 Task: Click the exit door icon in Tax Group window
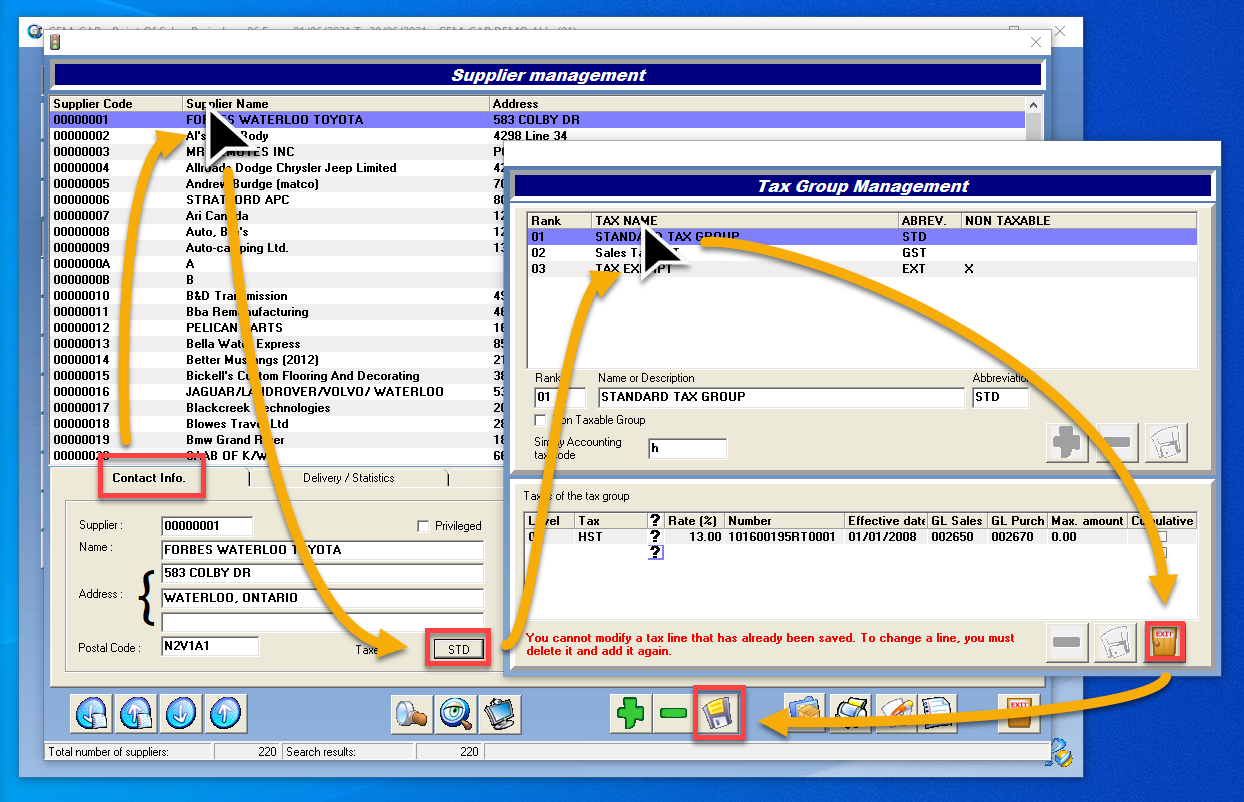click(x=1165, y=641)
